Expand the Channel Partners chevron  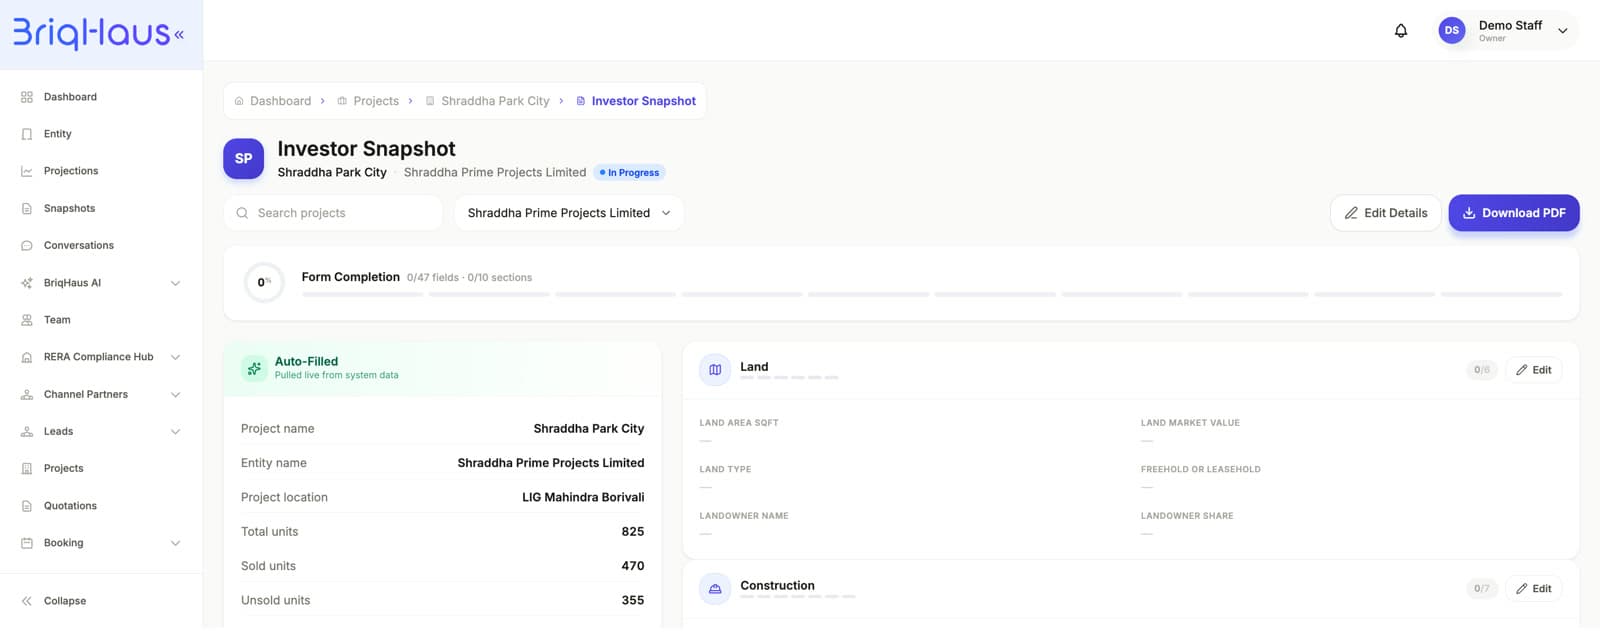click(x=175, y=395)
